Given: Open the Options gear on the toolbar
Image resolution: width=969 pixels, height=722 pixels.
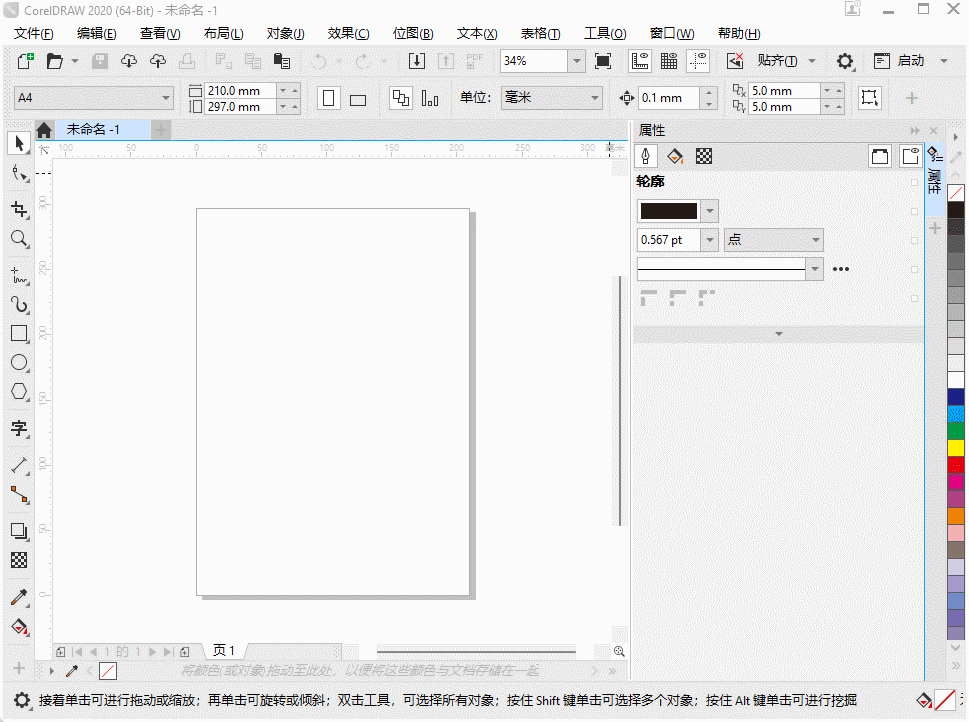Looking at the screenshot, I should 845,61.
